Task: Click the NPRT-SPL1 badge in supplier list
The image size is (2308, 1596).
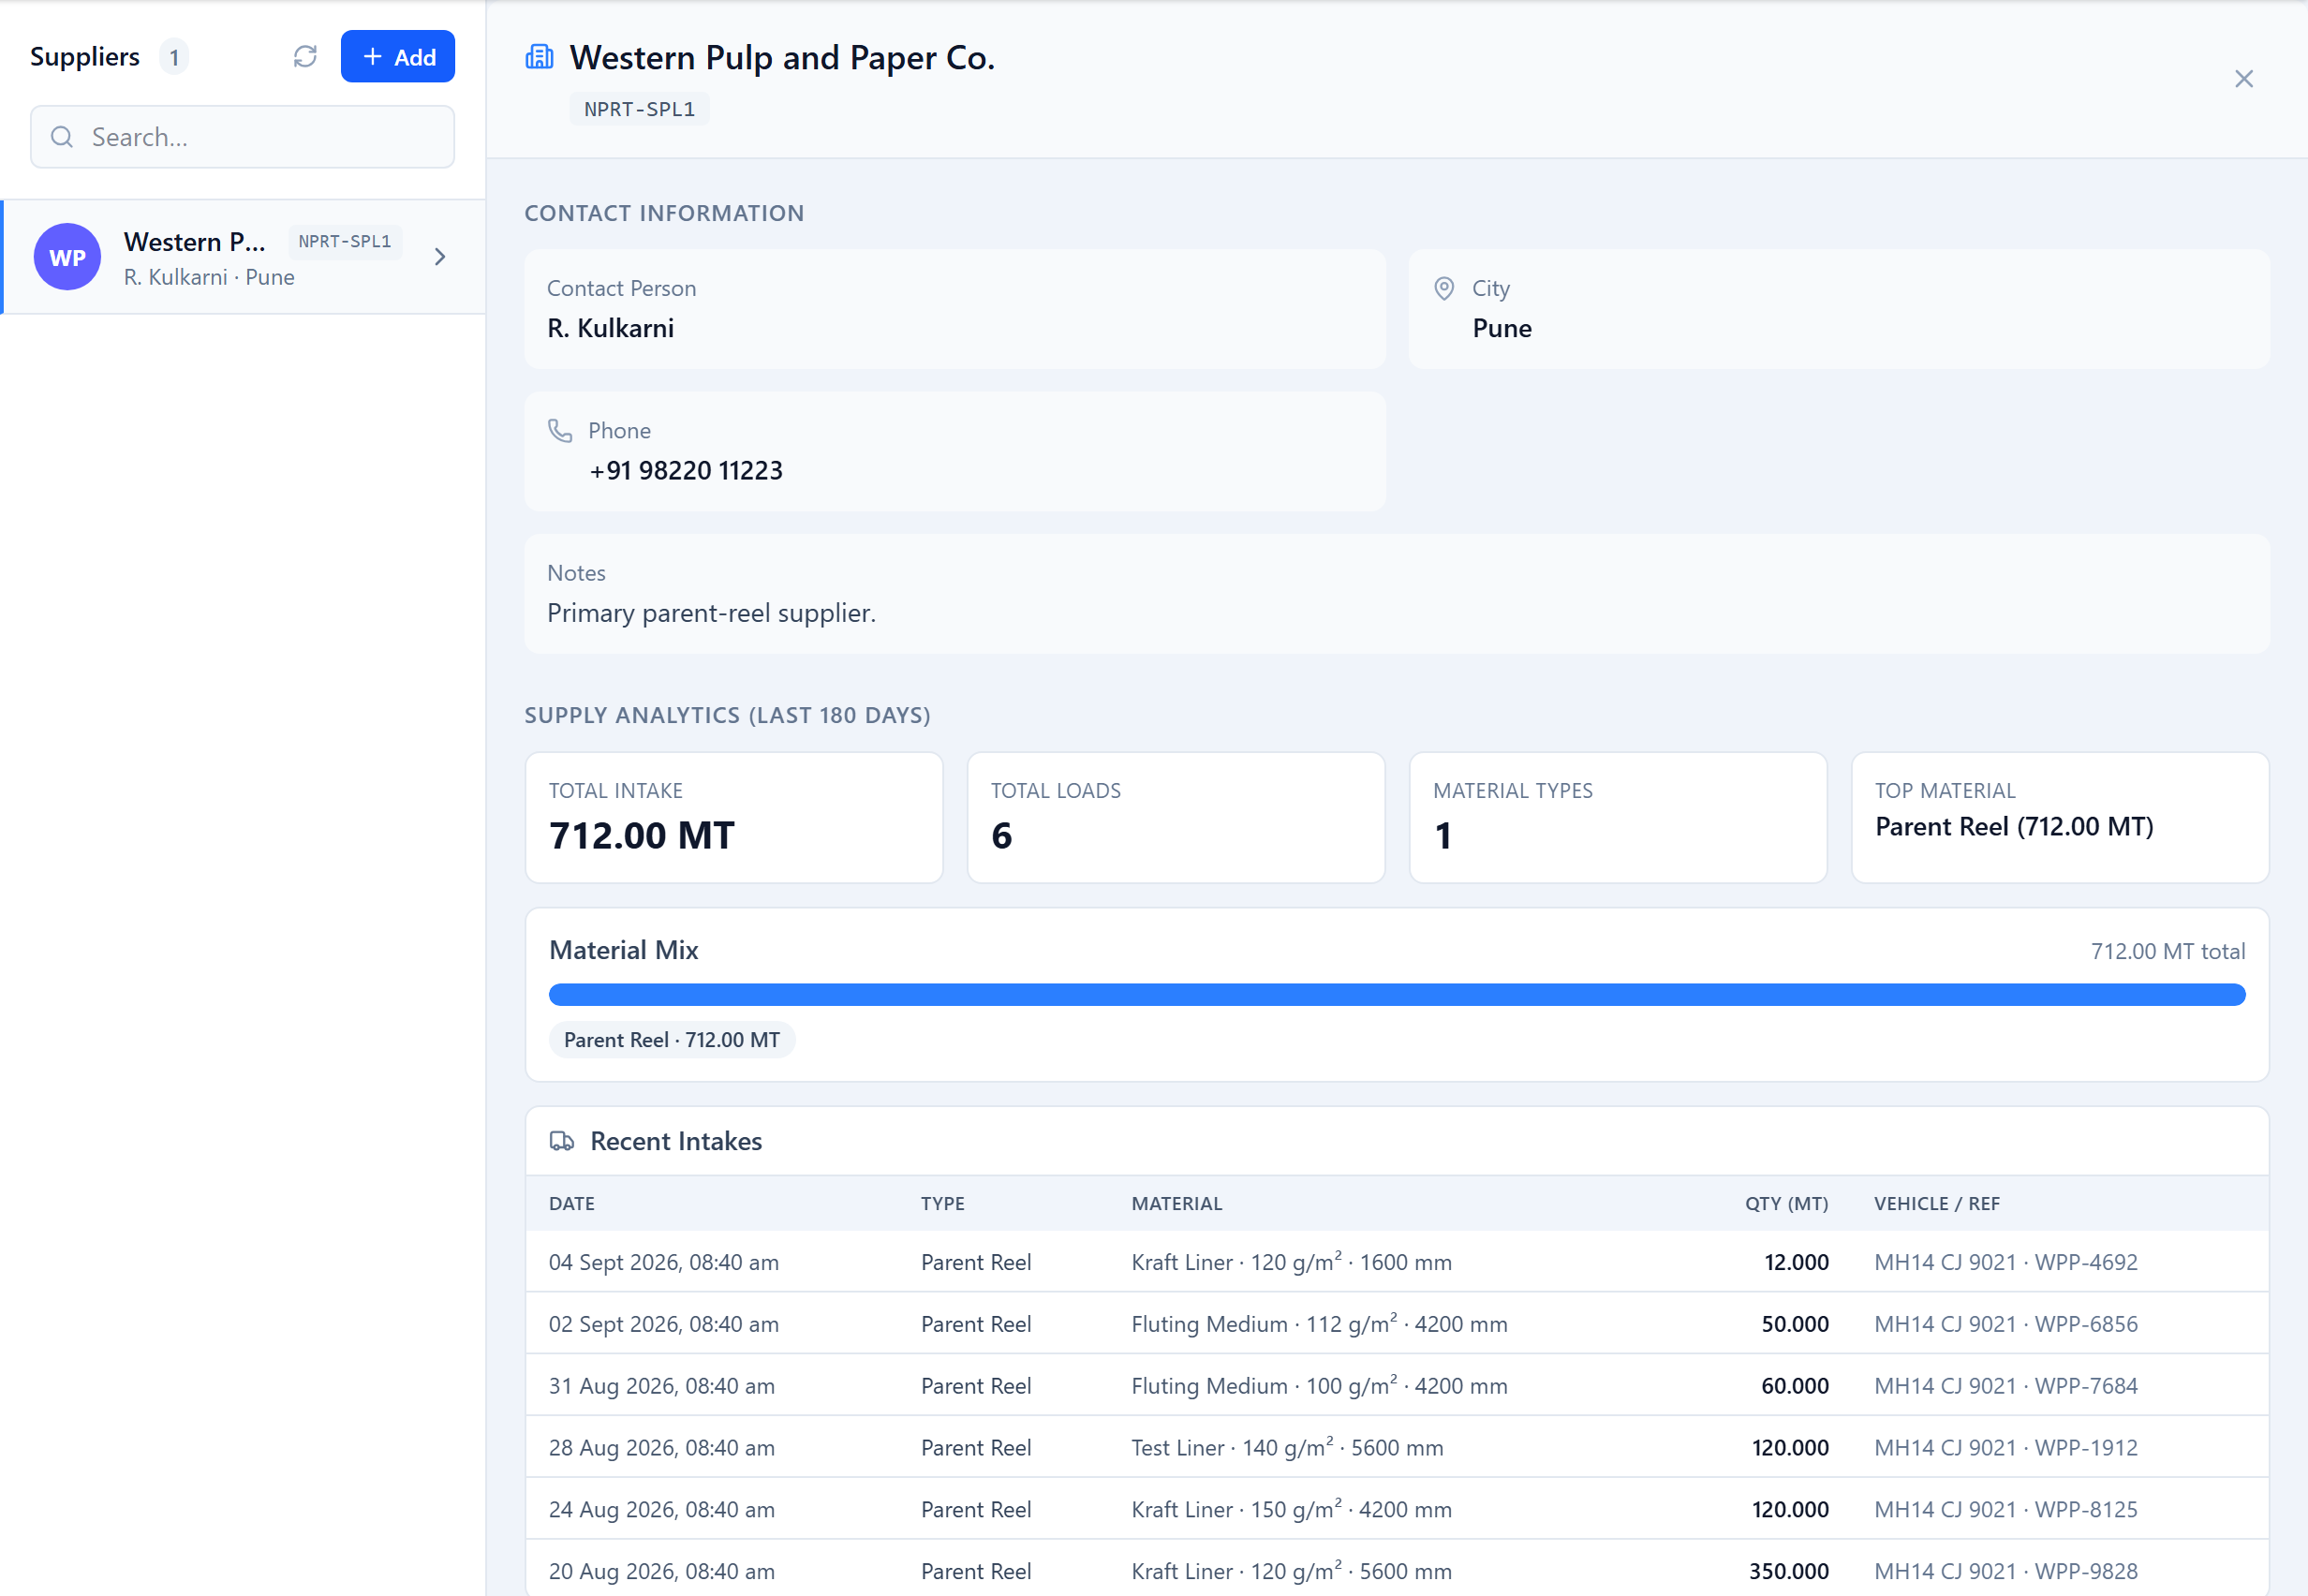Action: [345, 242]
